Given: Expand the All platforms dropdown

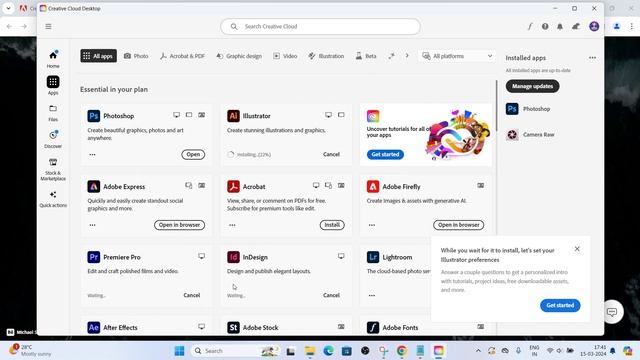Looking at the screenshot, I should (x=457, y=56).
